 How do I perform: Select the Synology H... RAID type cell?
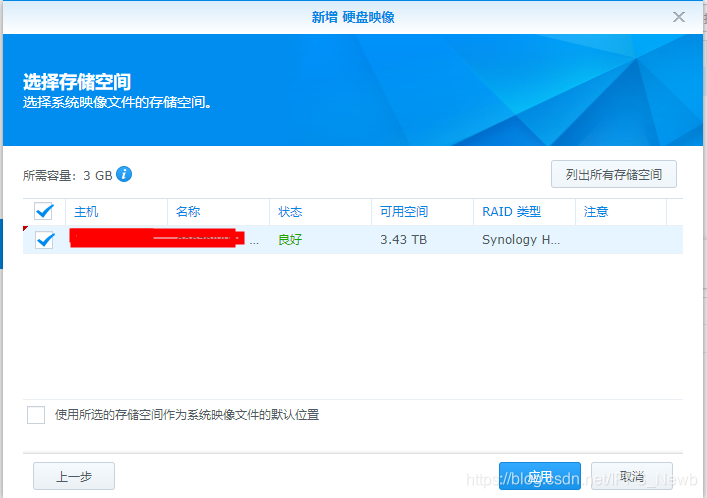[x=521, y=240]
